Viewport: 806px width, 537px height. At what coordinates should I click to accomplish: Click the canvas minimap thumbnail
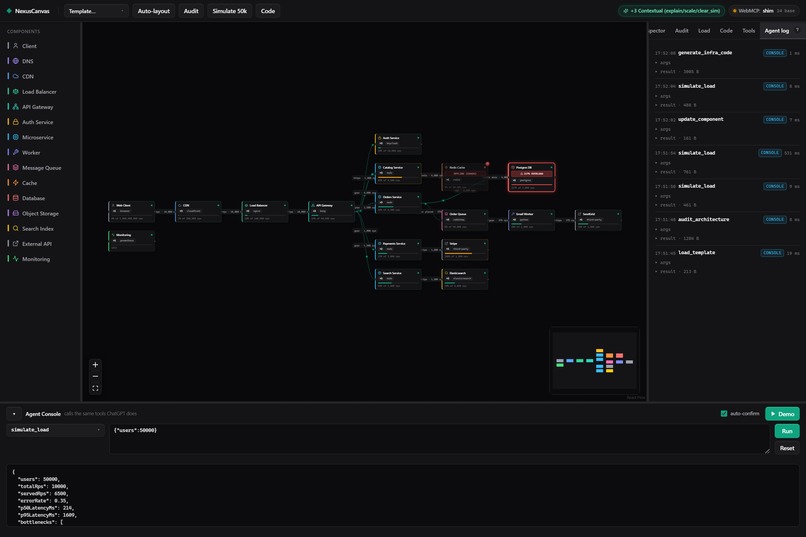tap(594, 361)
